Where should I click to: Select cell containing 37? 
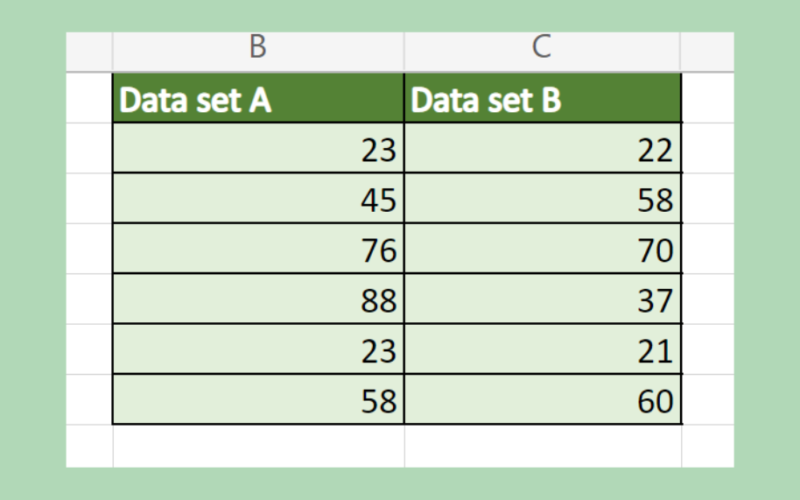(x=542, y=299)
